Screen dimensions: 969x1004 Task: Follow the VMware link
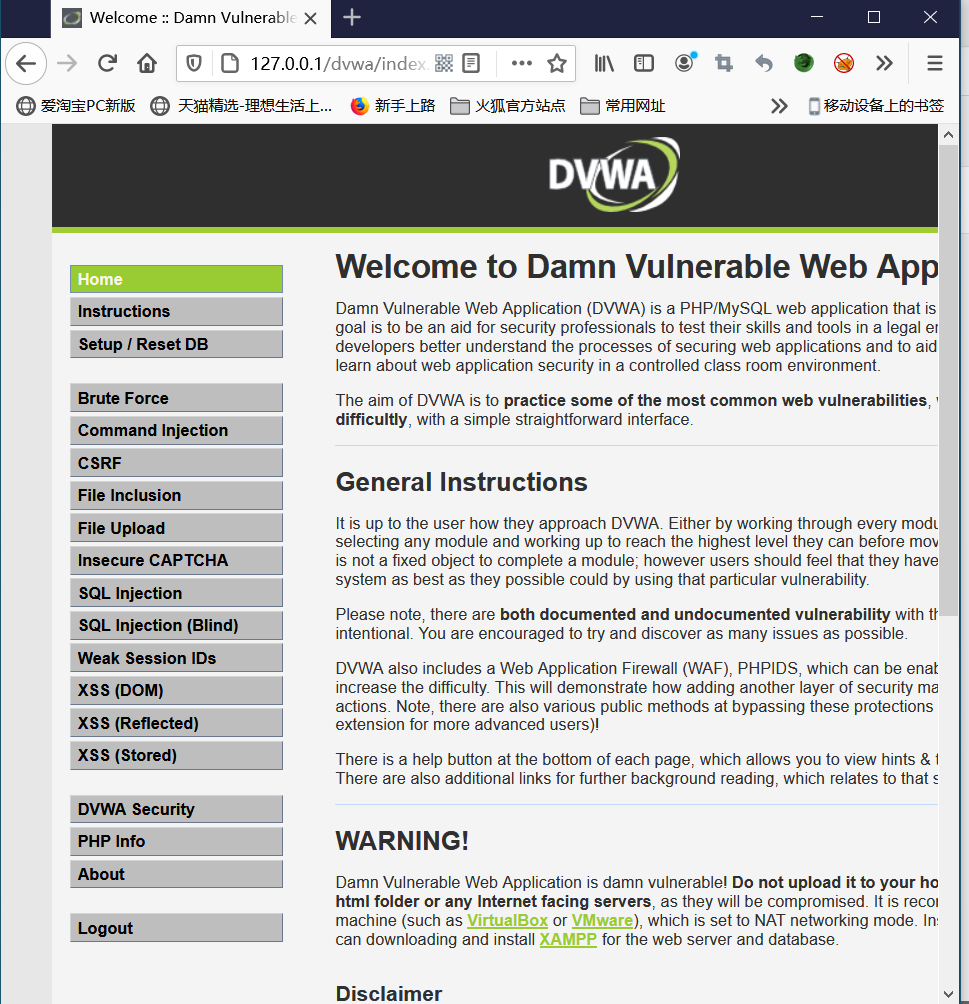[602, 921]
